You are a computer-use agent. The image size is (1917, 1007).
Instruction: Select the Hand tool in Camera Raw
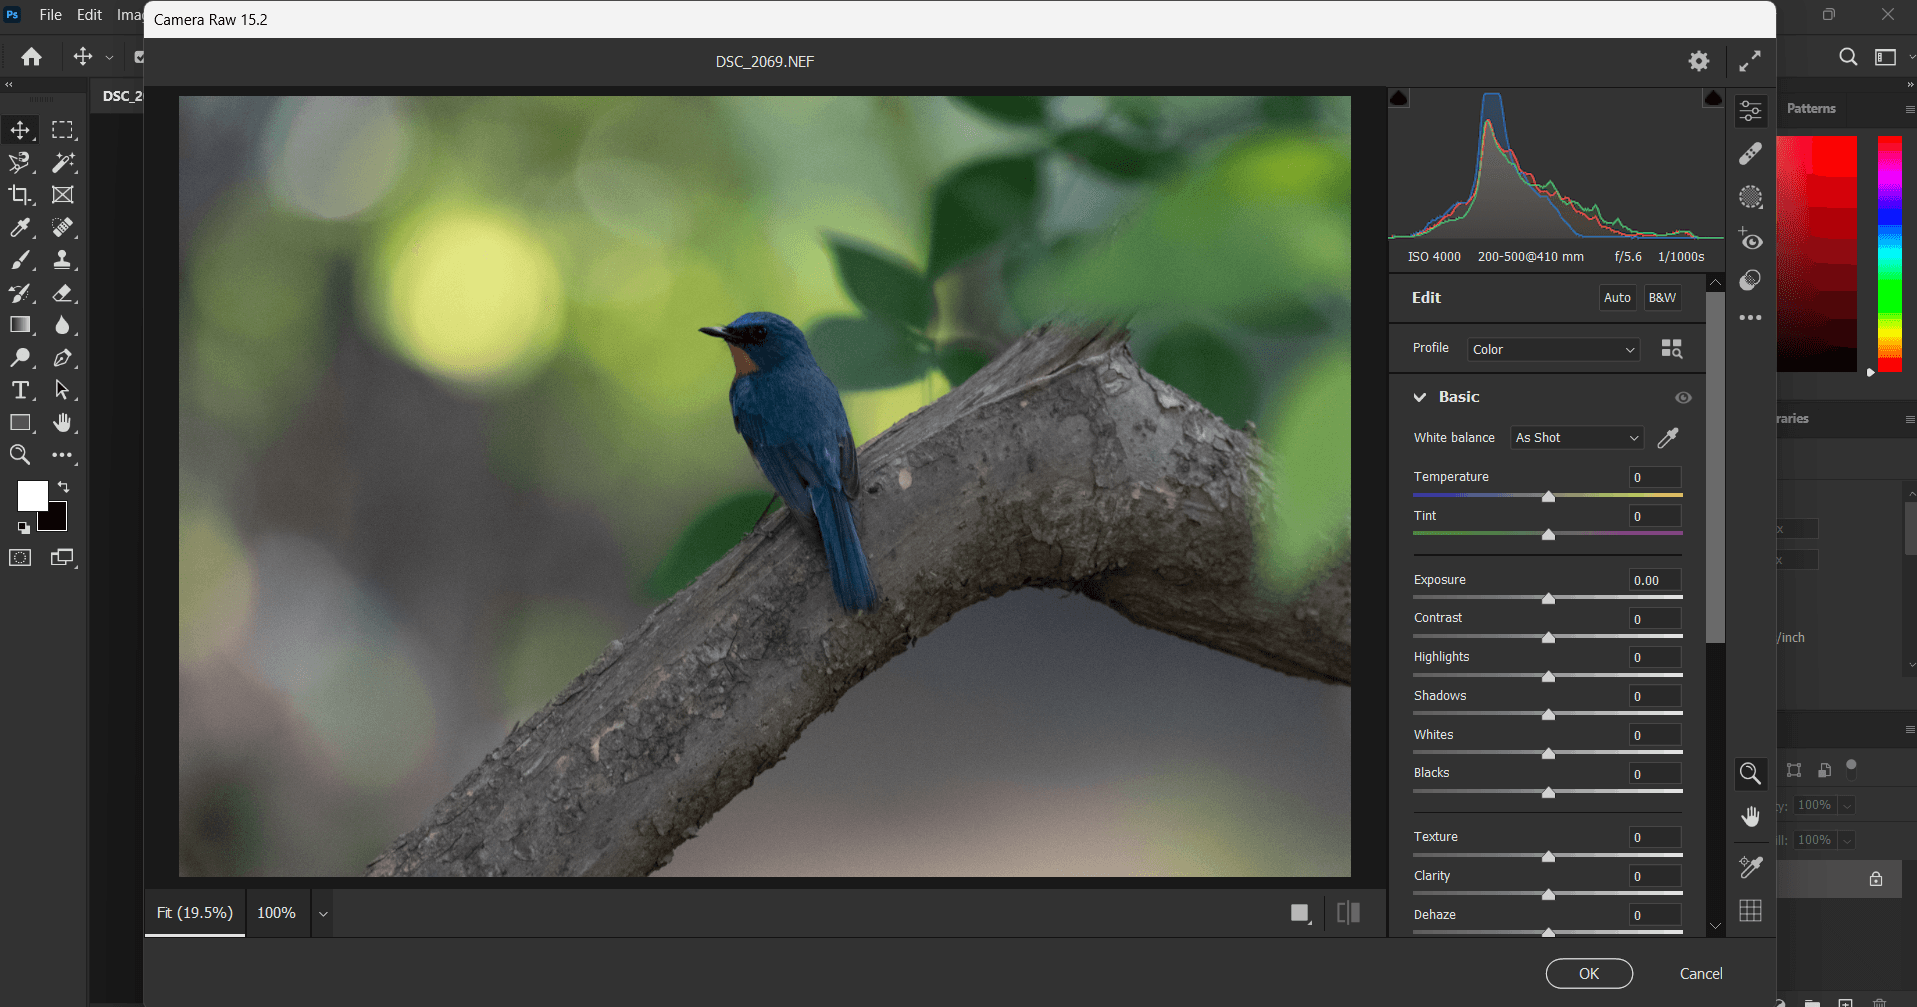click(x=1750, y=817)
